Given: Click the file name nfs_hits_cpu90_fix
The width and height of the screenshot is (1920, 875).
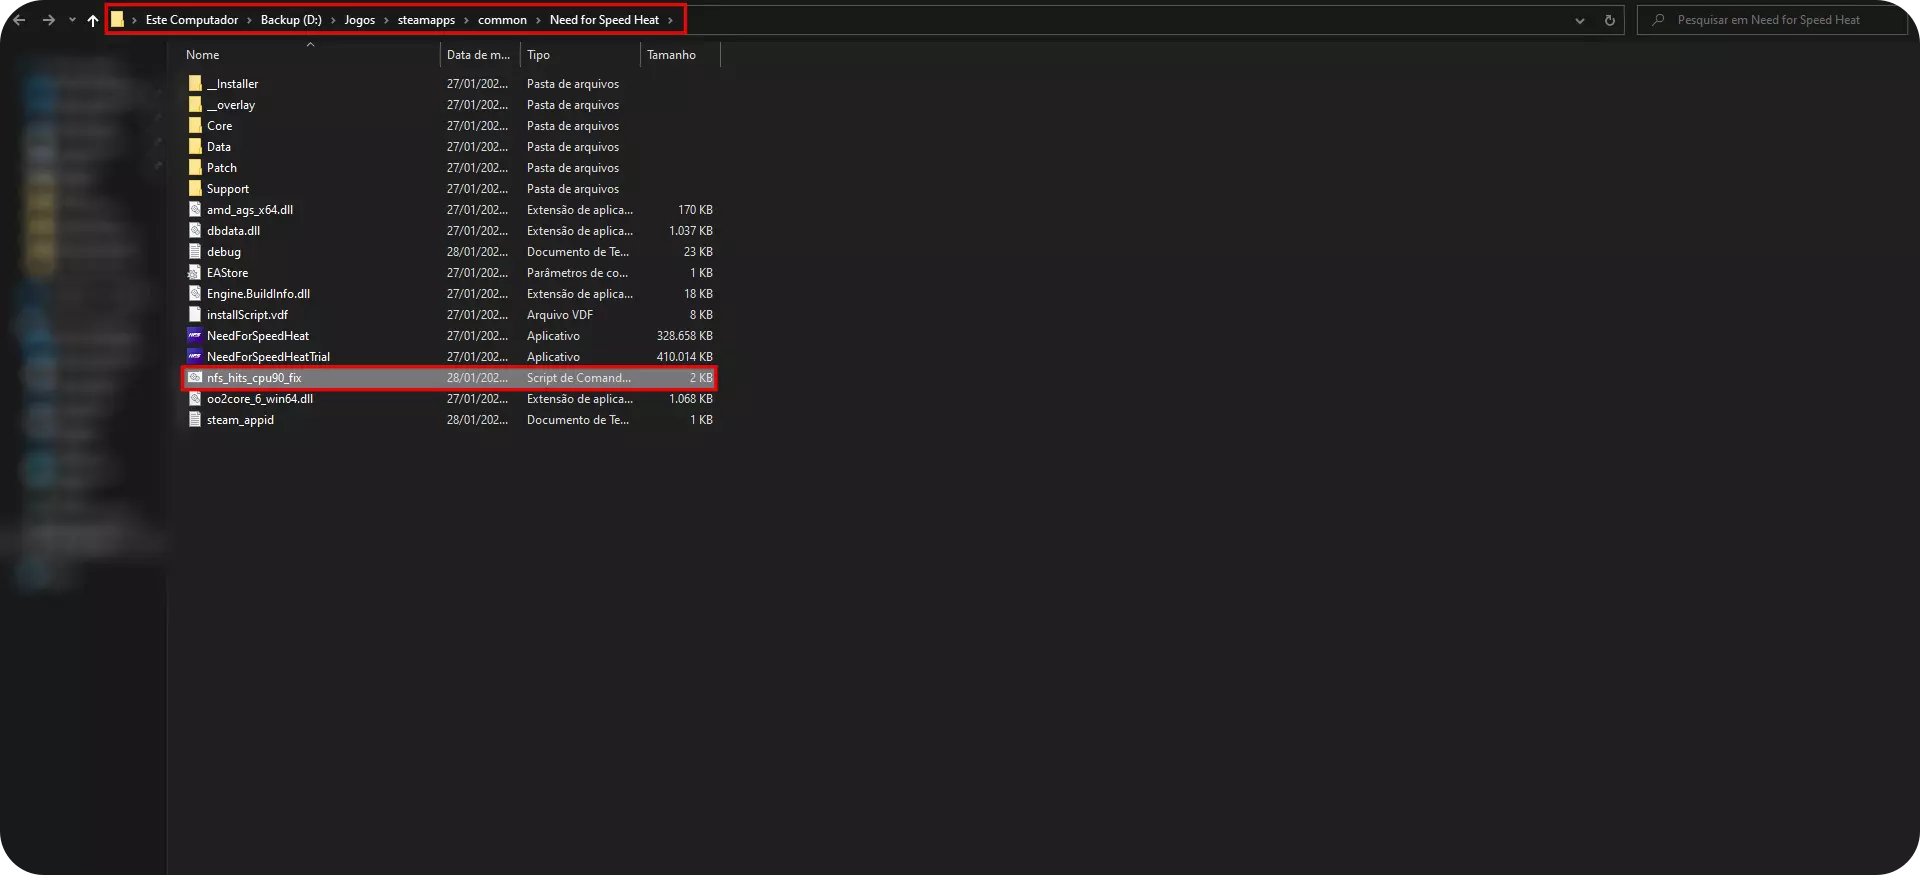Looking at the screenshot, I should (254, 378).
